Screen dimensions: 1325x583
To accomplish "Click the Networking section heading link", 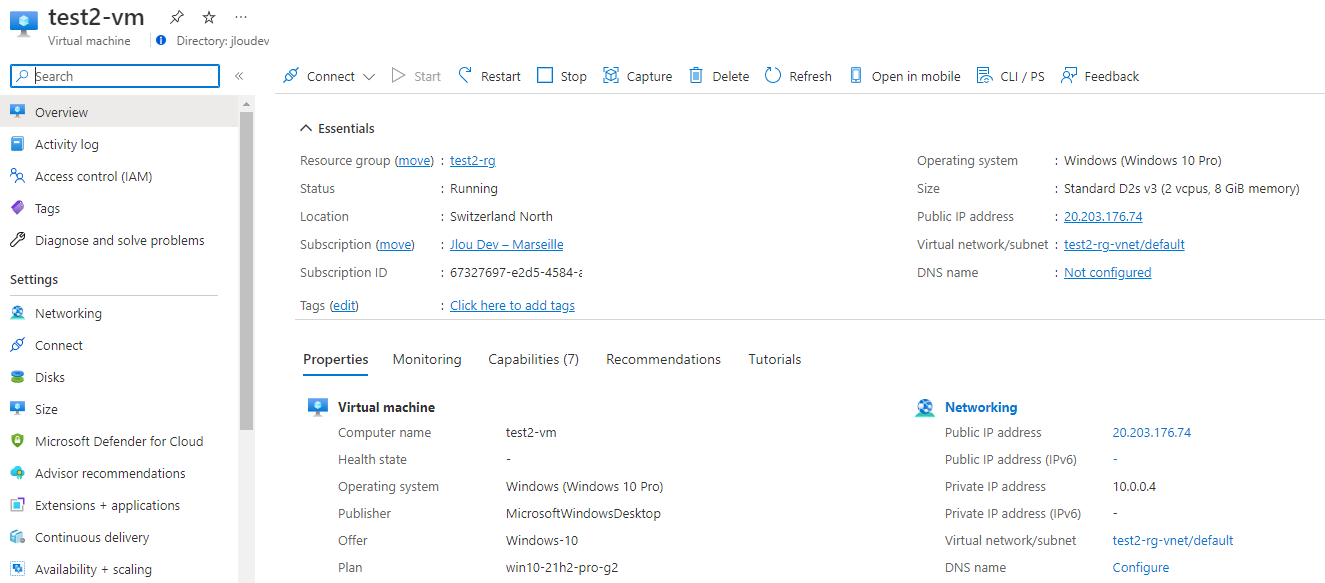I will pyautogui.click(x=981, y=407).
